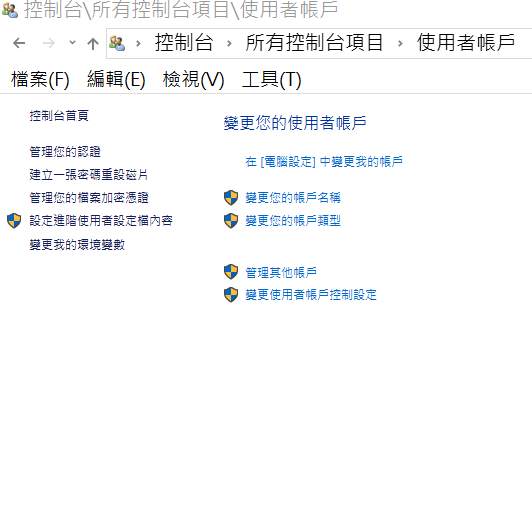Open the 編輯(E) menu

click(x=116, y=80)
